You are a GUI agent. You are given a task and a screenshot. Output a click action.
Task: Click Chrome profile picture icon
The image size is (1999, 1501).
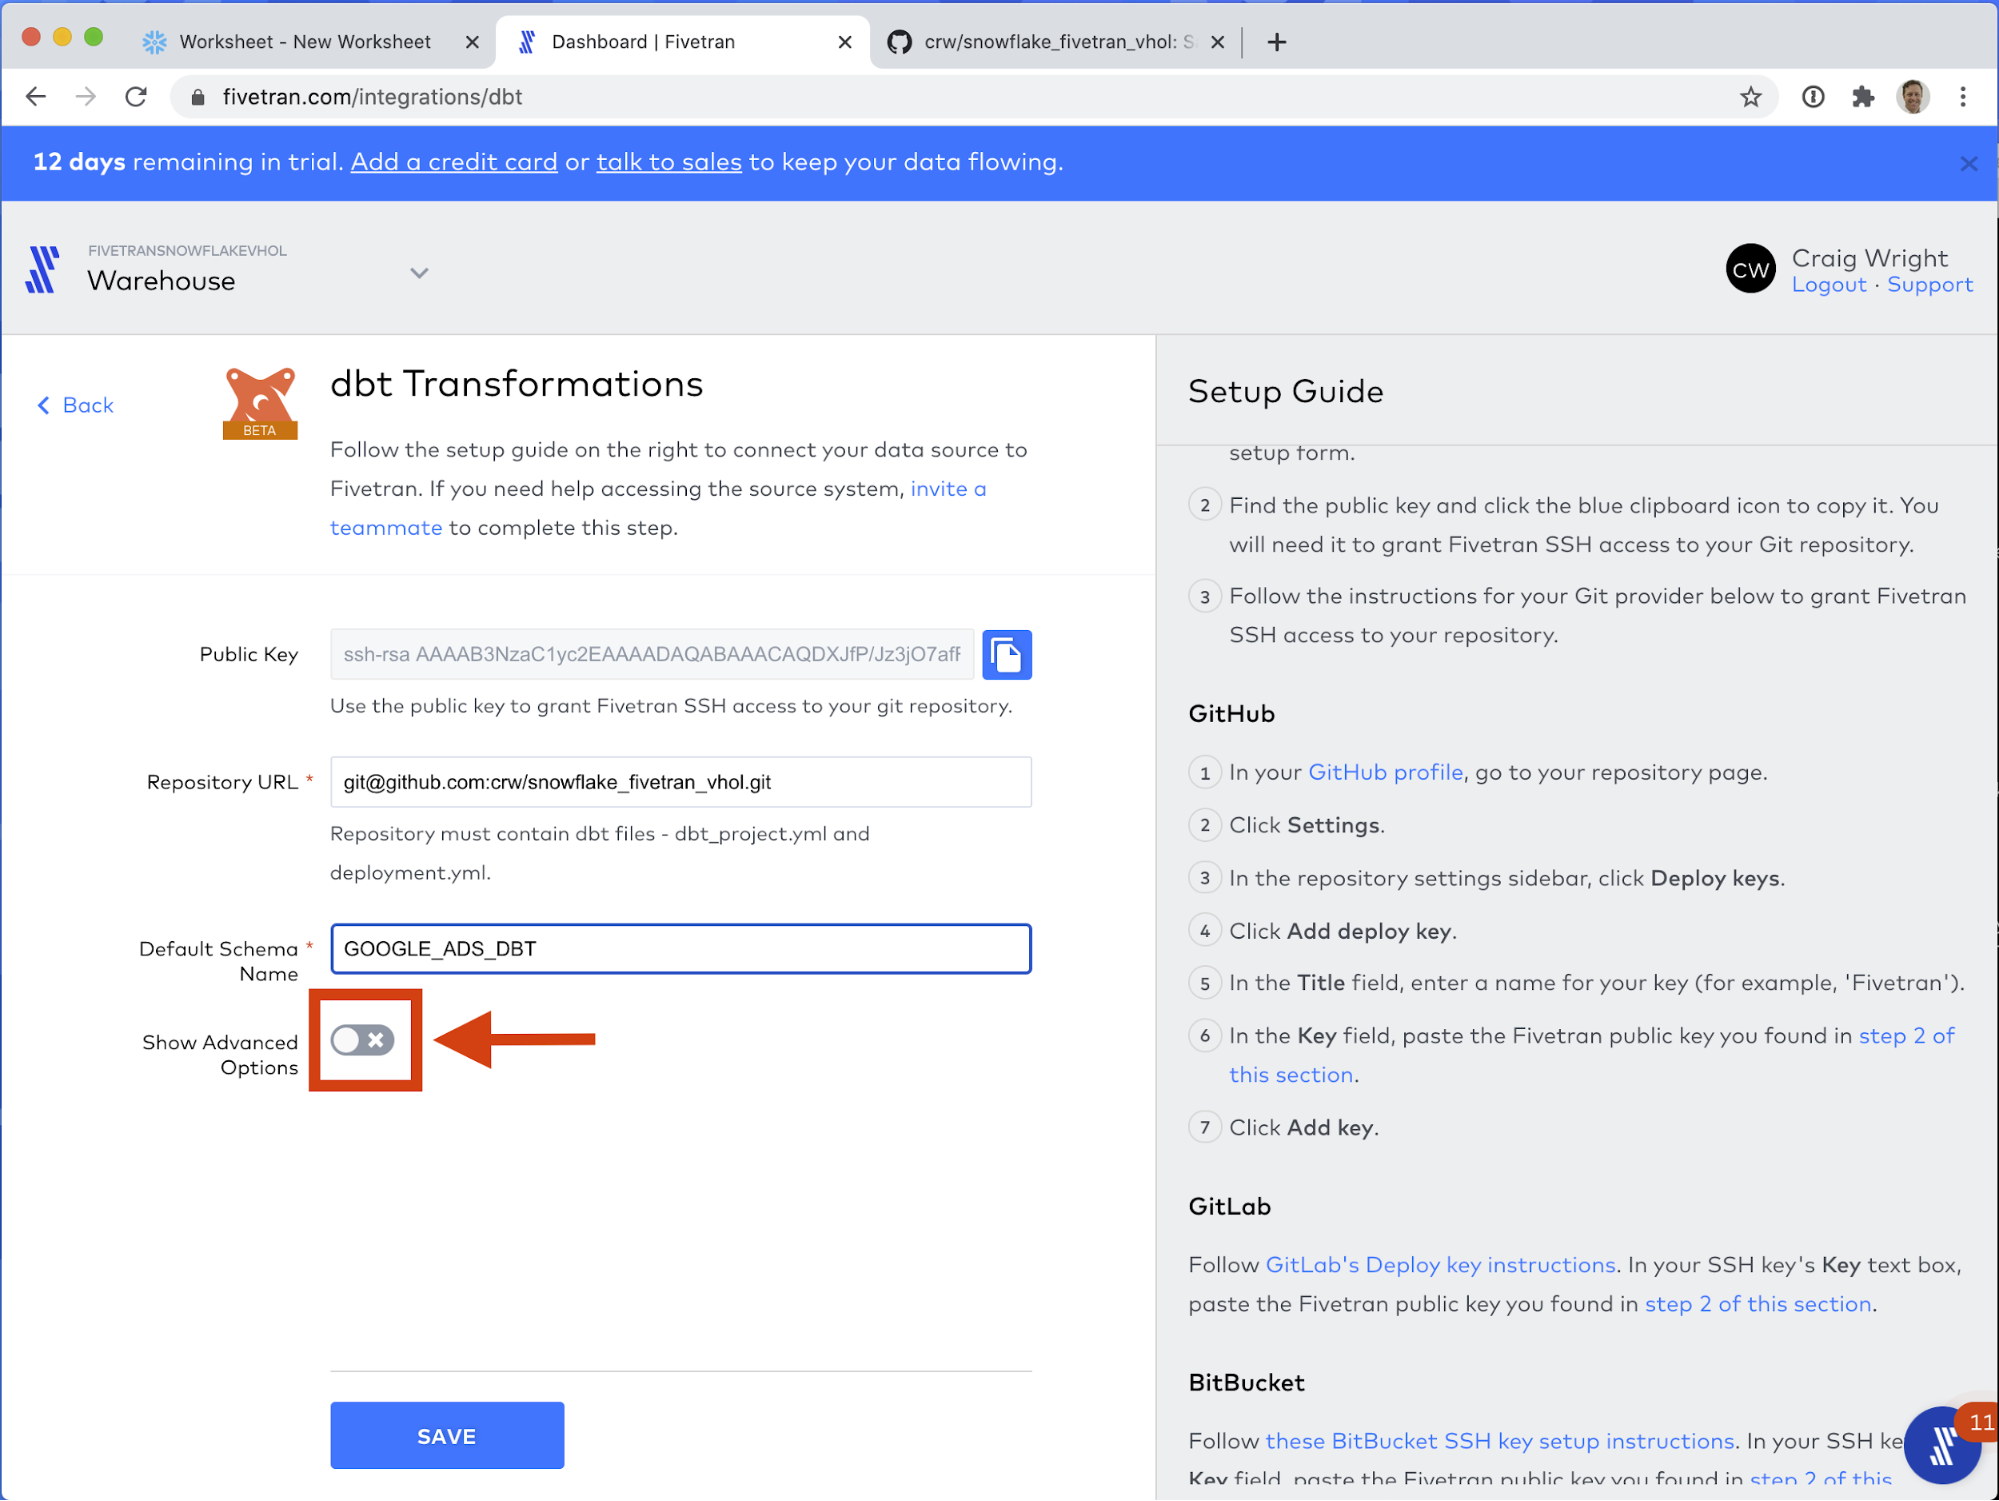point(1912,97)
